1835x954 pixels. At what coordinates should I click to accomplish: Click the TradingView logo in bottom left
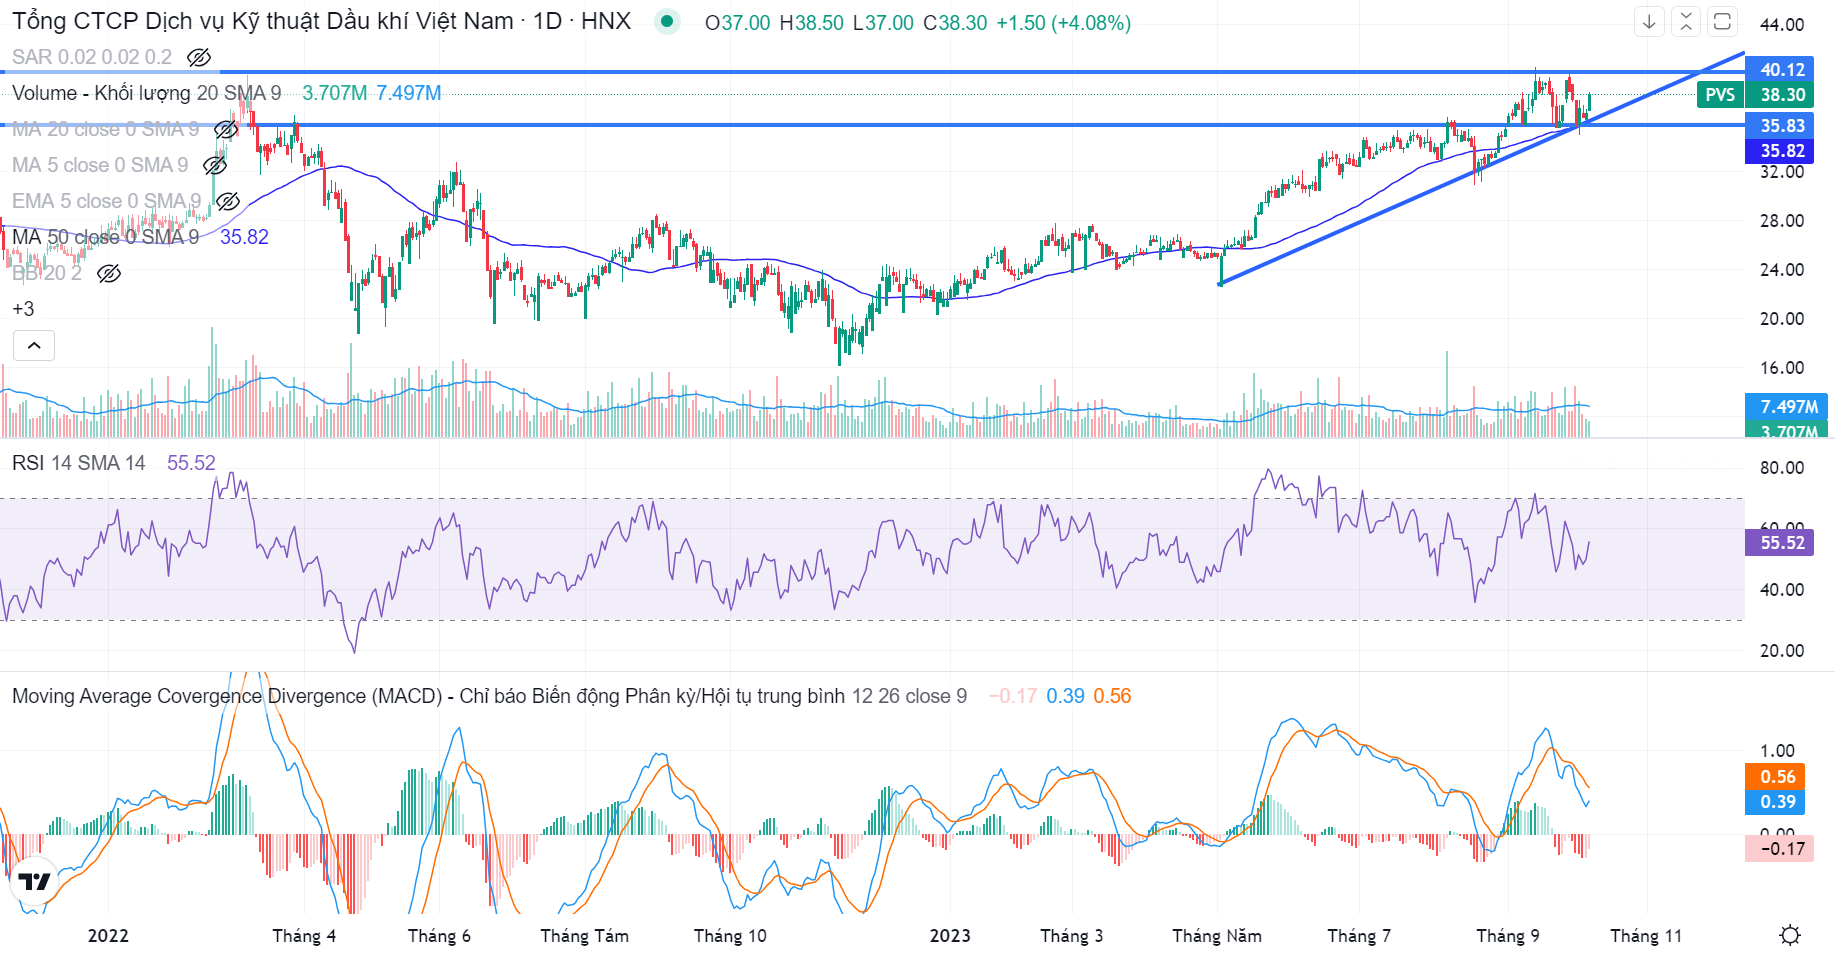pos(34,881)
